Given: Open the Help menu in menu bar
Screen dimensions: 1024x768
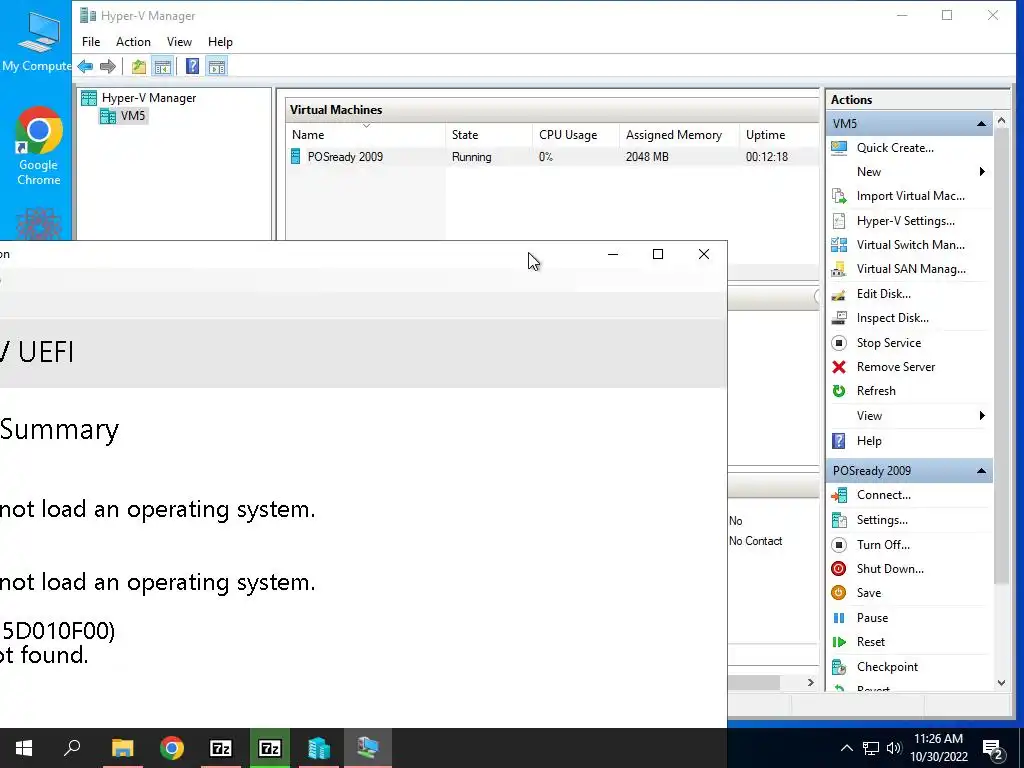Looking at the screenshot, I should [220, 42].
